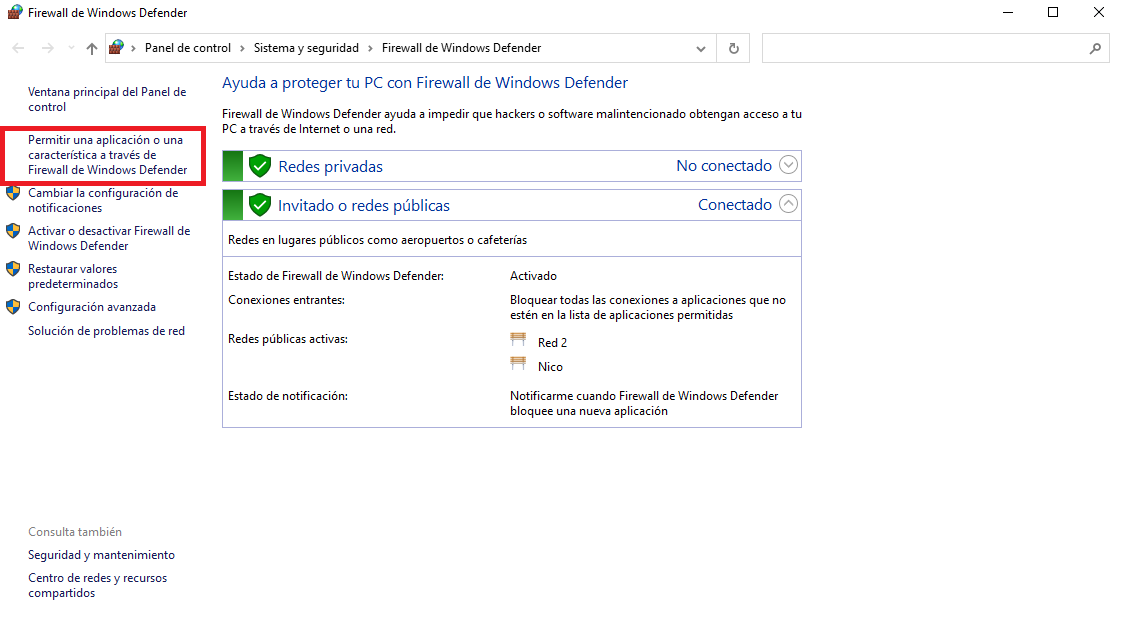The height and width of the screenshot is (619, 1121).
Task: Select the Red 2 network name
Action: 552,343
